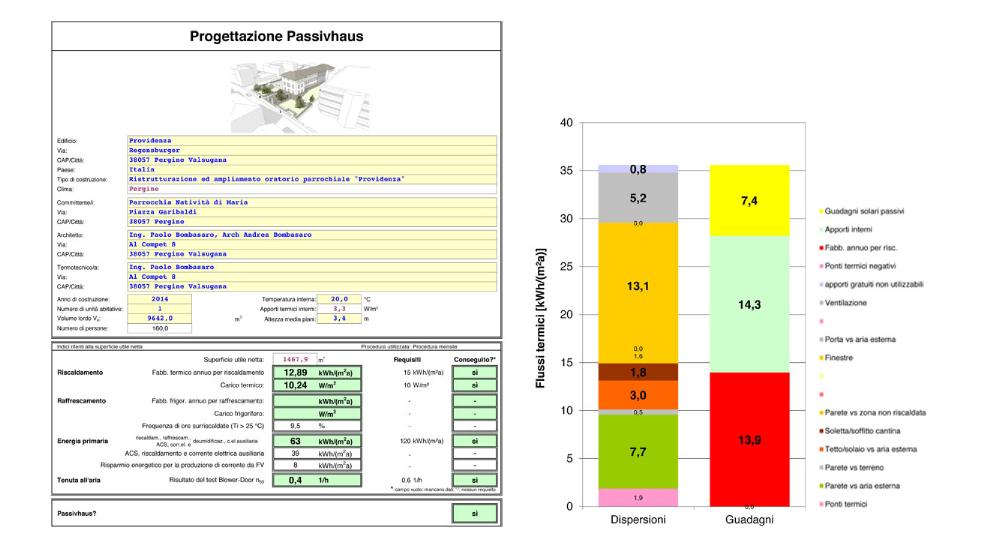Click the annual heating demand cell '12,89'
This screenshot has width=994, height=544.
pos(317,373)
